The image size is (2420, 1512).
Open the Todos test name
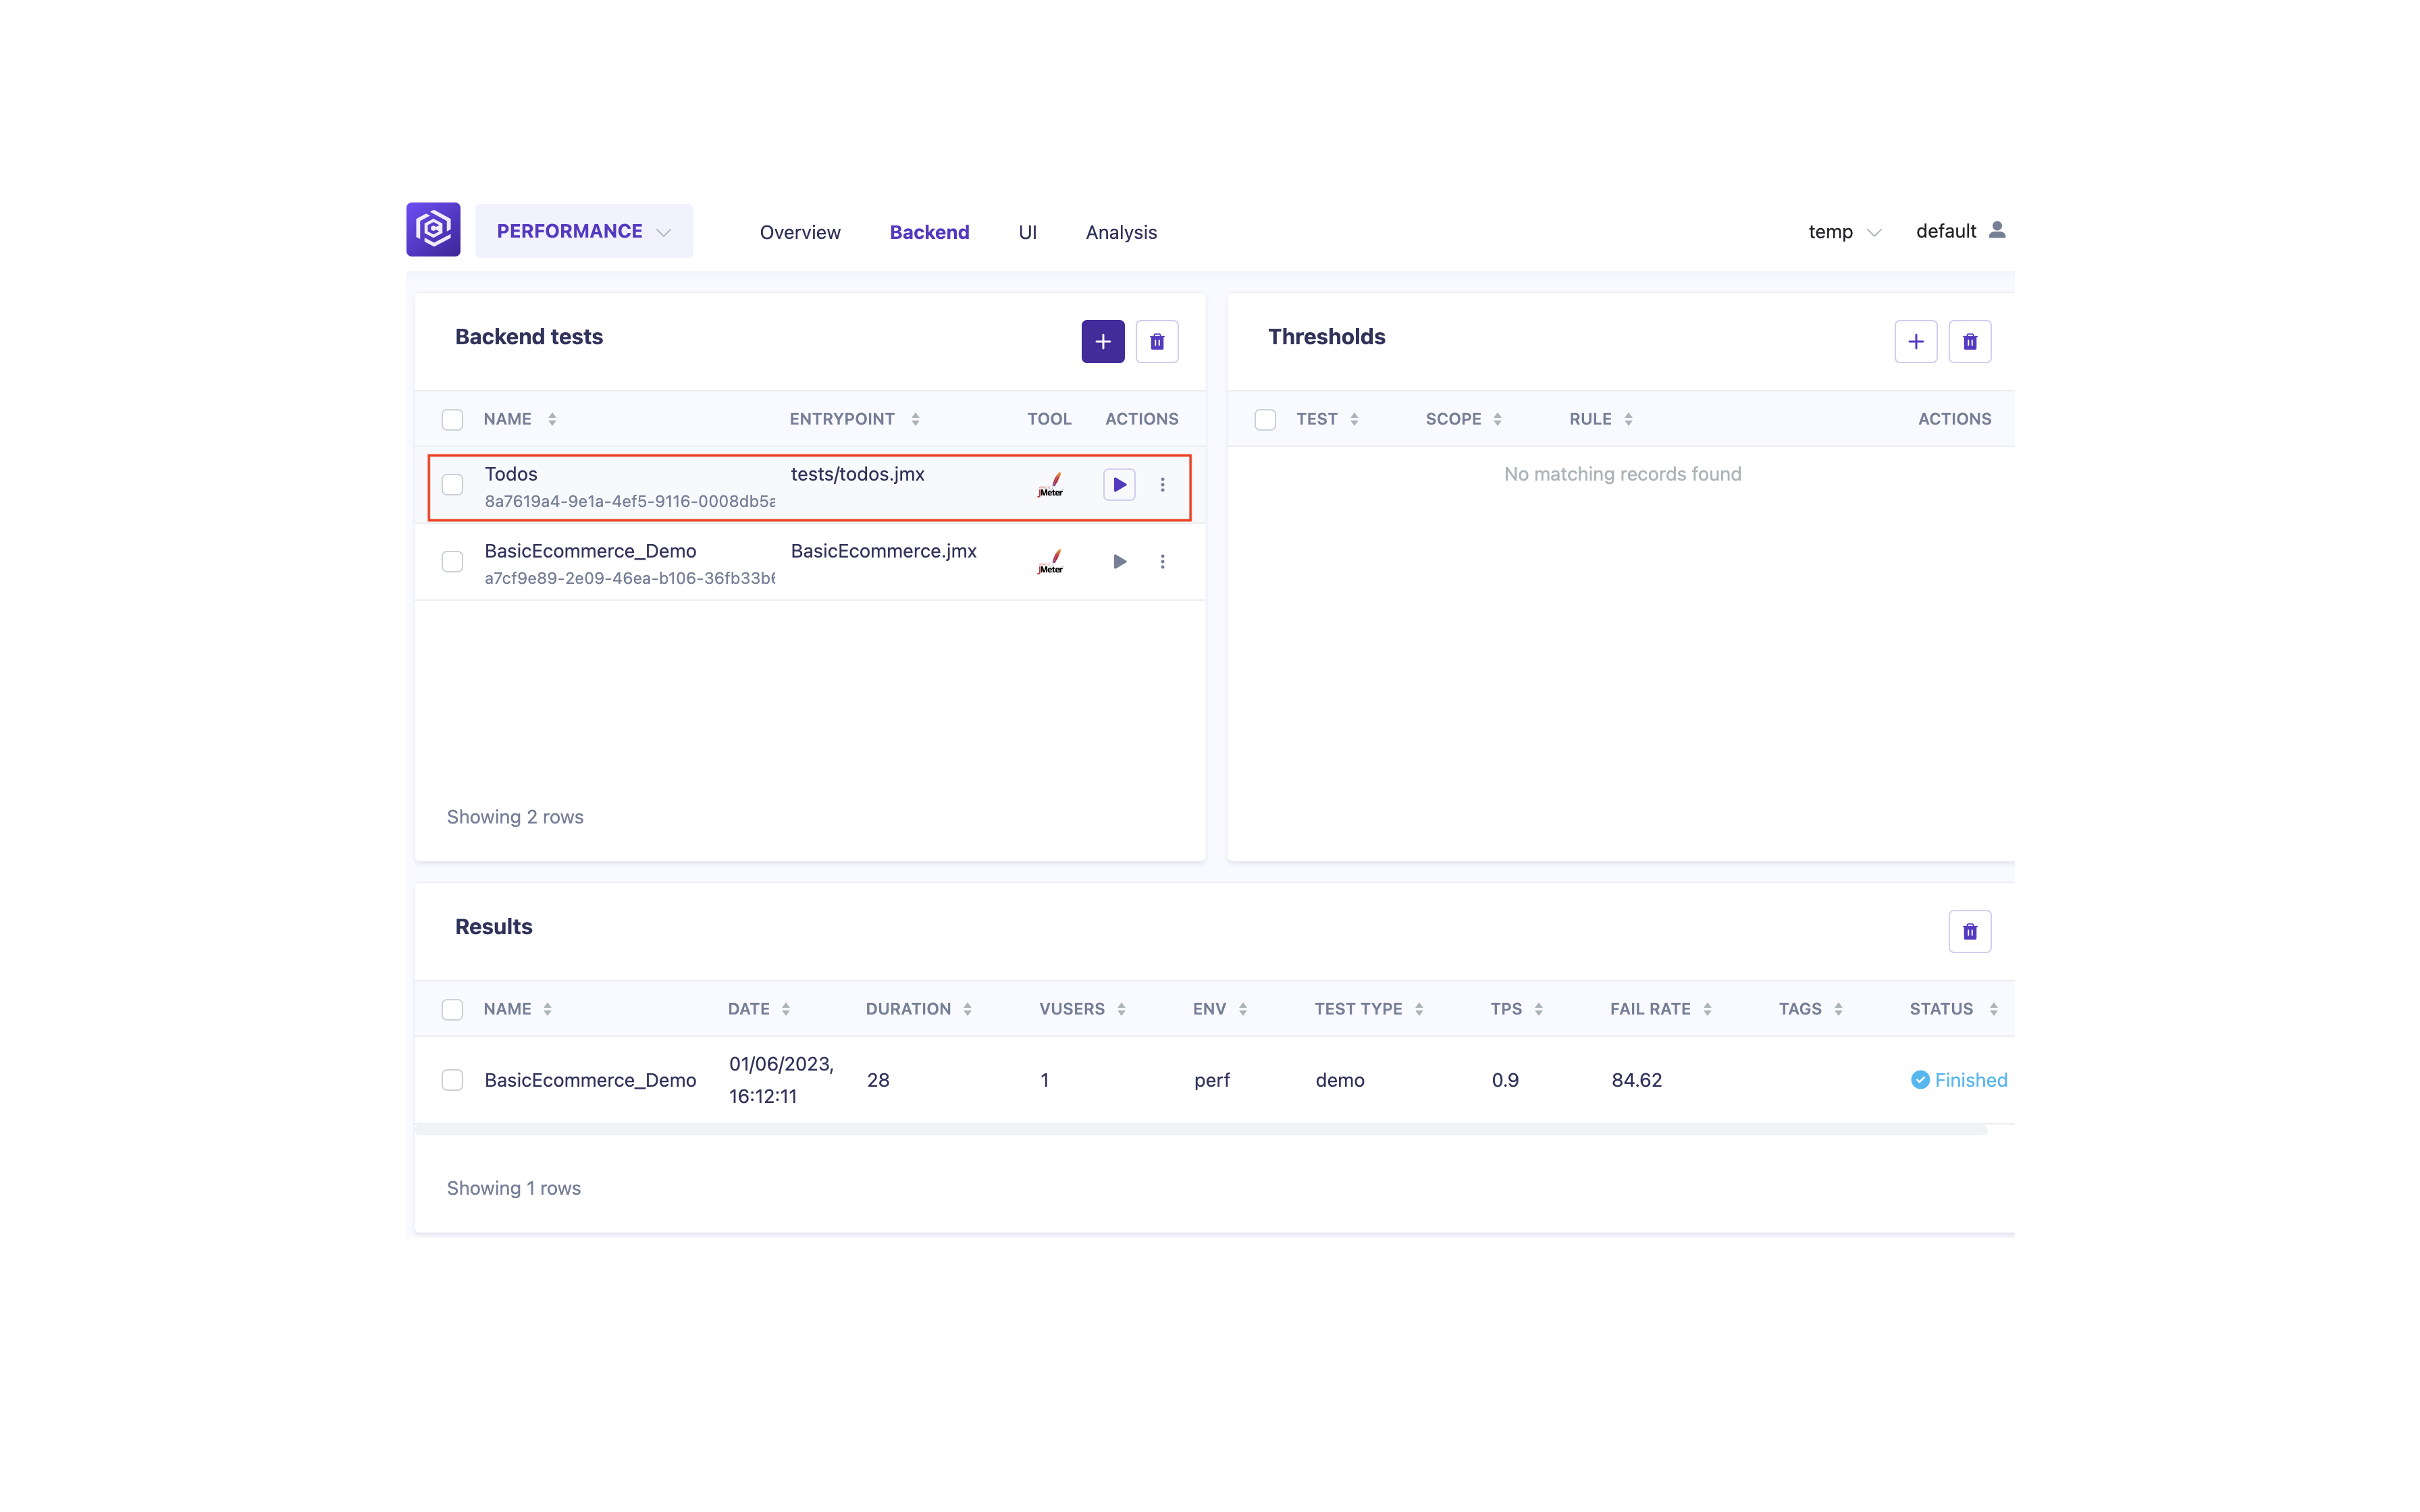pyautogui.click(x=511, y=474)
